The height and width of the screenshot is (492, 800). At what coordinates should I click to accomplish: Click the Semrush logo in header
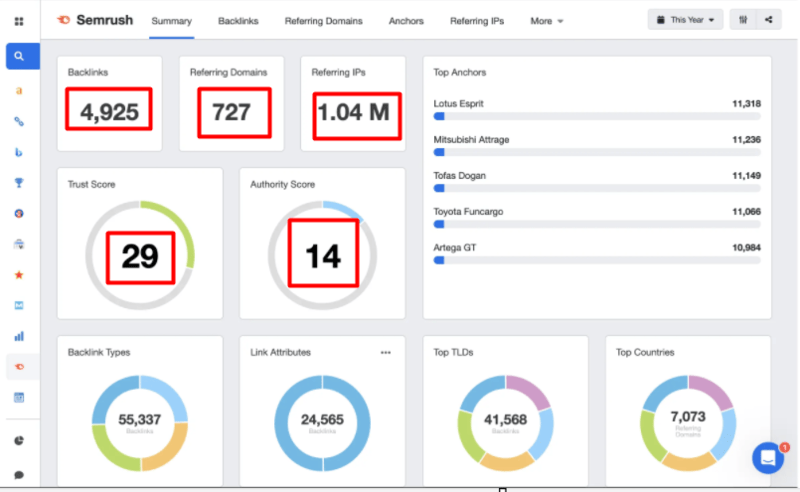point(95,20)
